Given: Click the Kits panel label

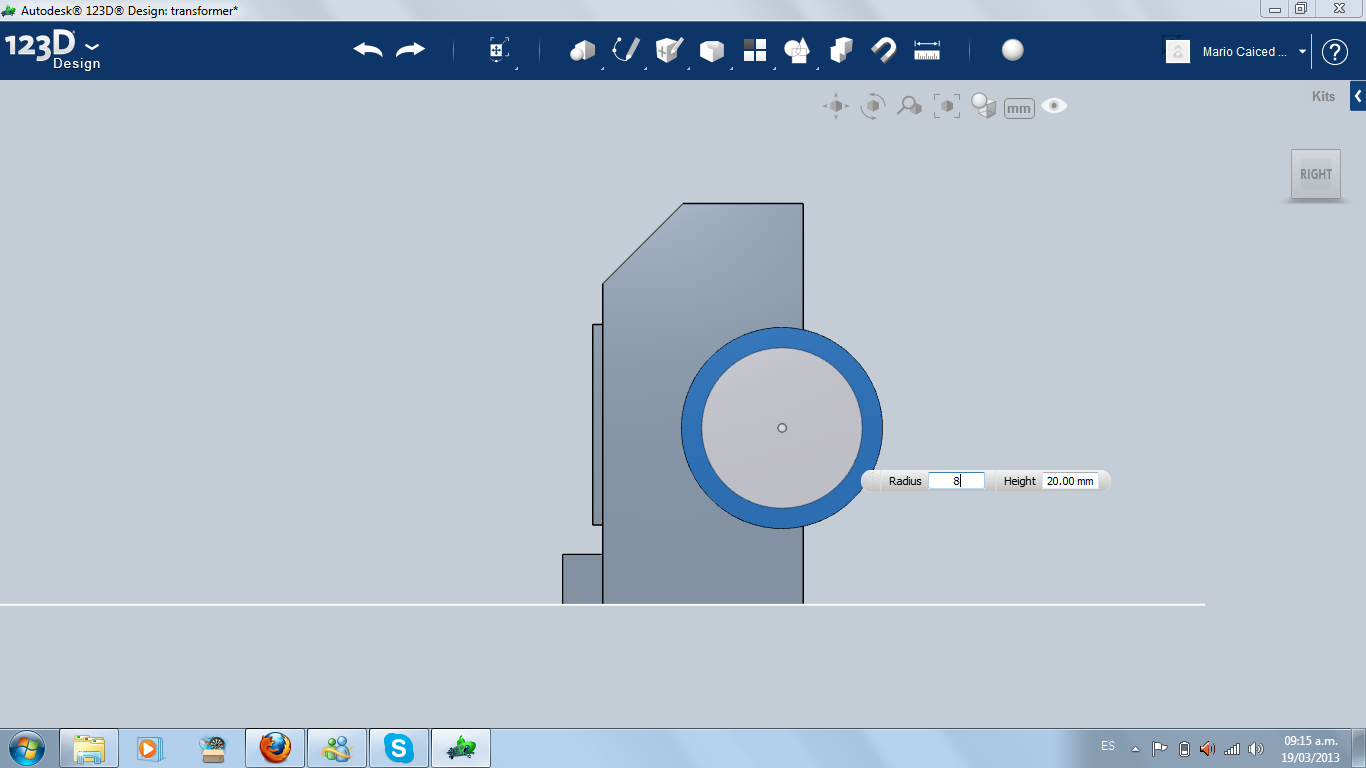Looking at the screenshot, I should [x=1323, y=97].
